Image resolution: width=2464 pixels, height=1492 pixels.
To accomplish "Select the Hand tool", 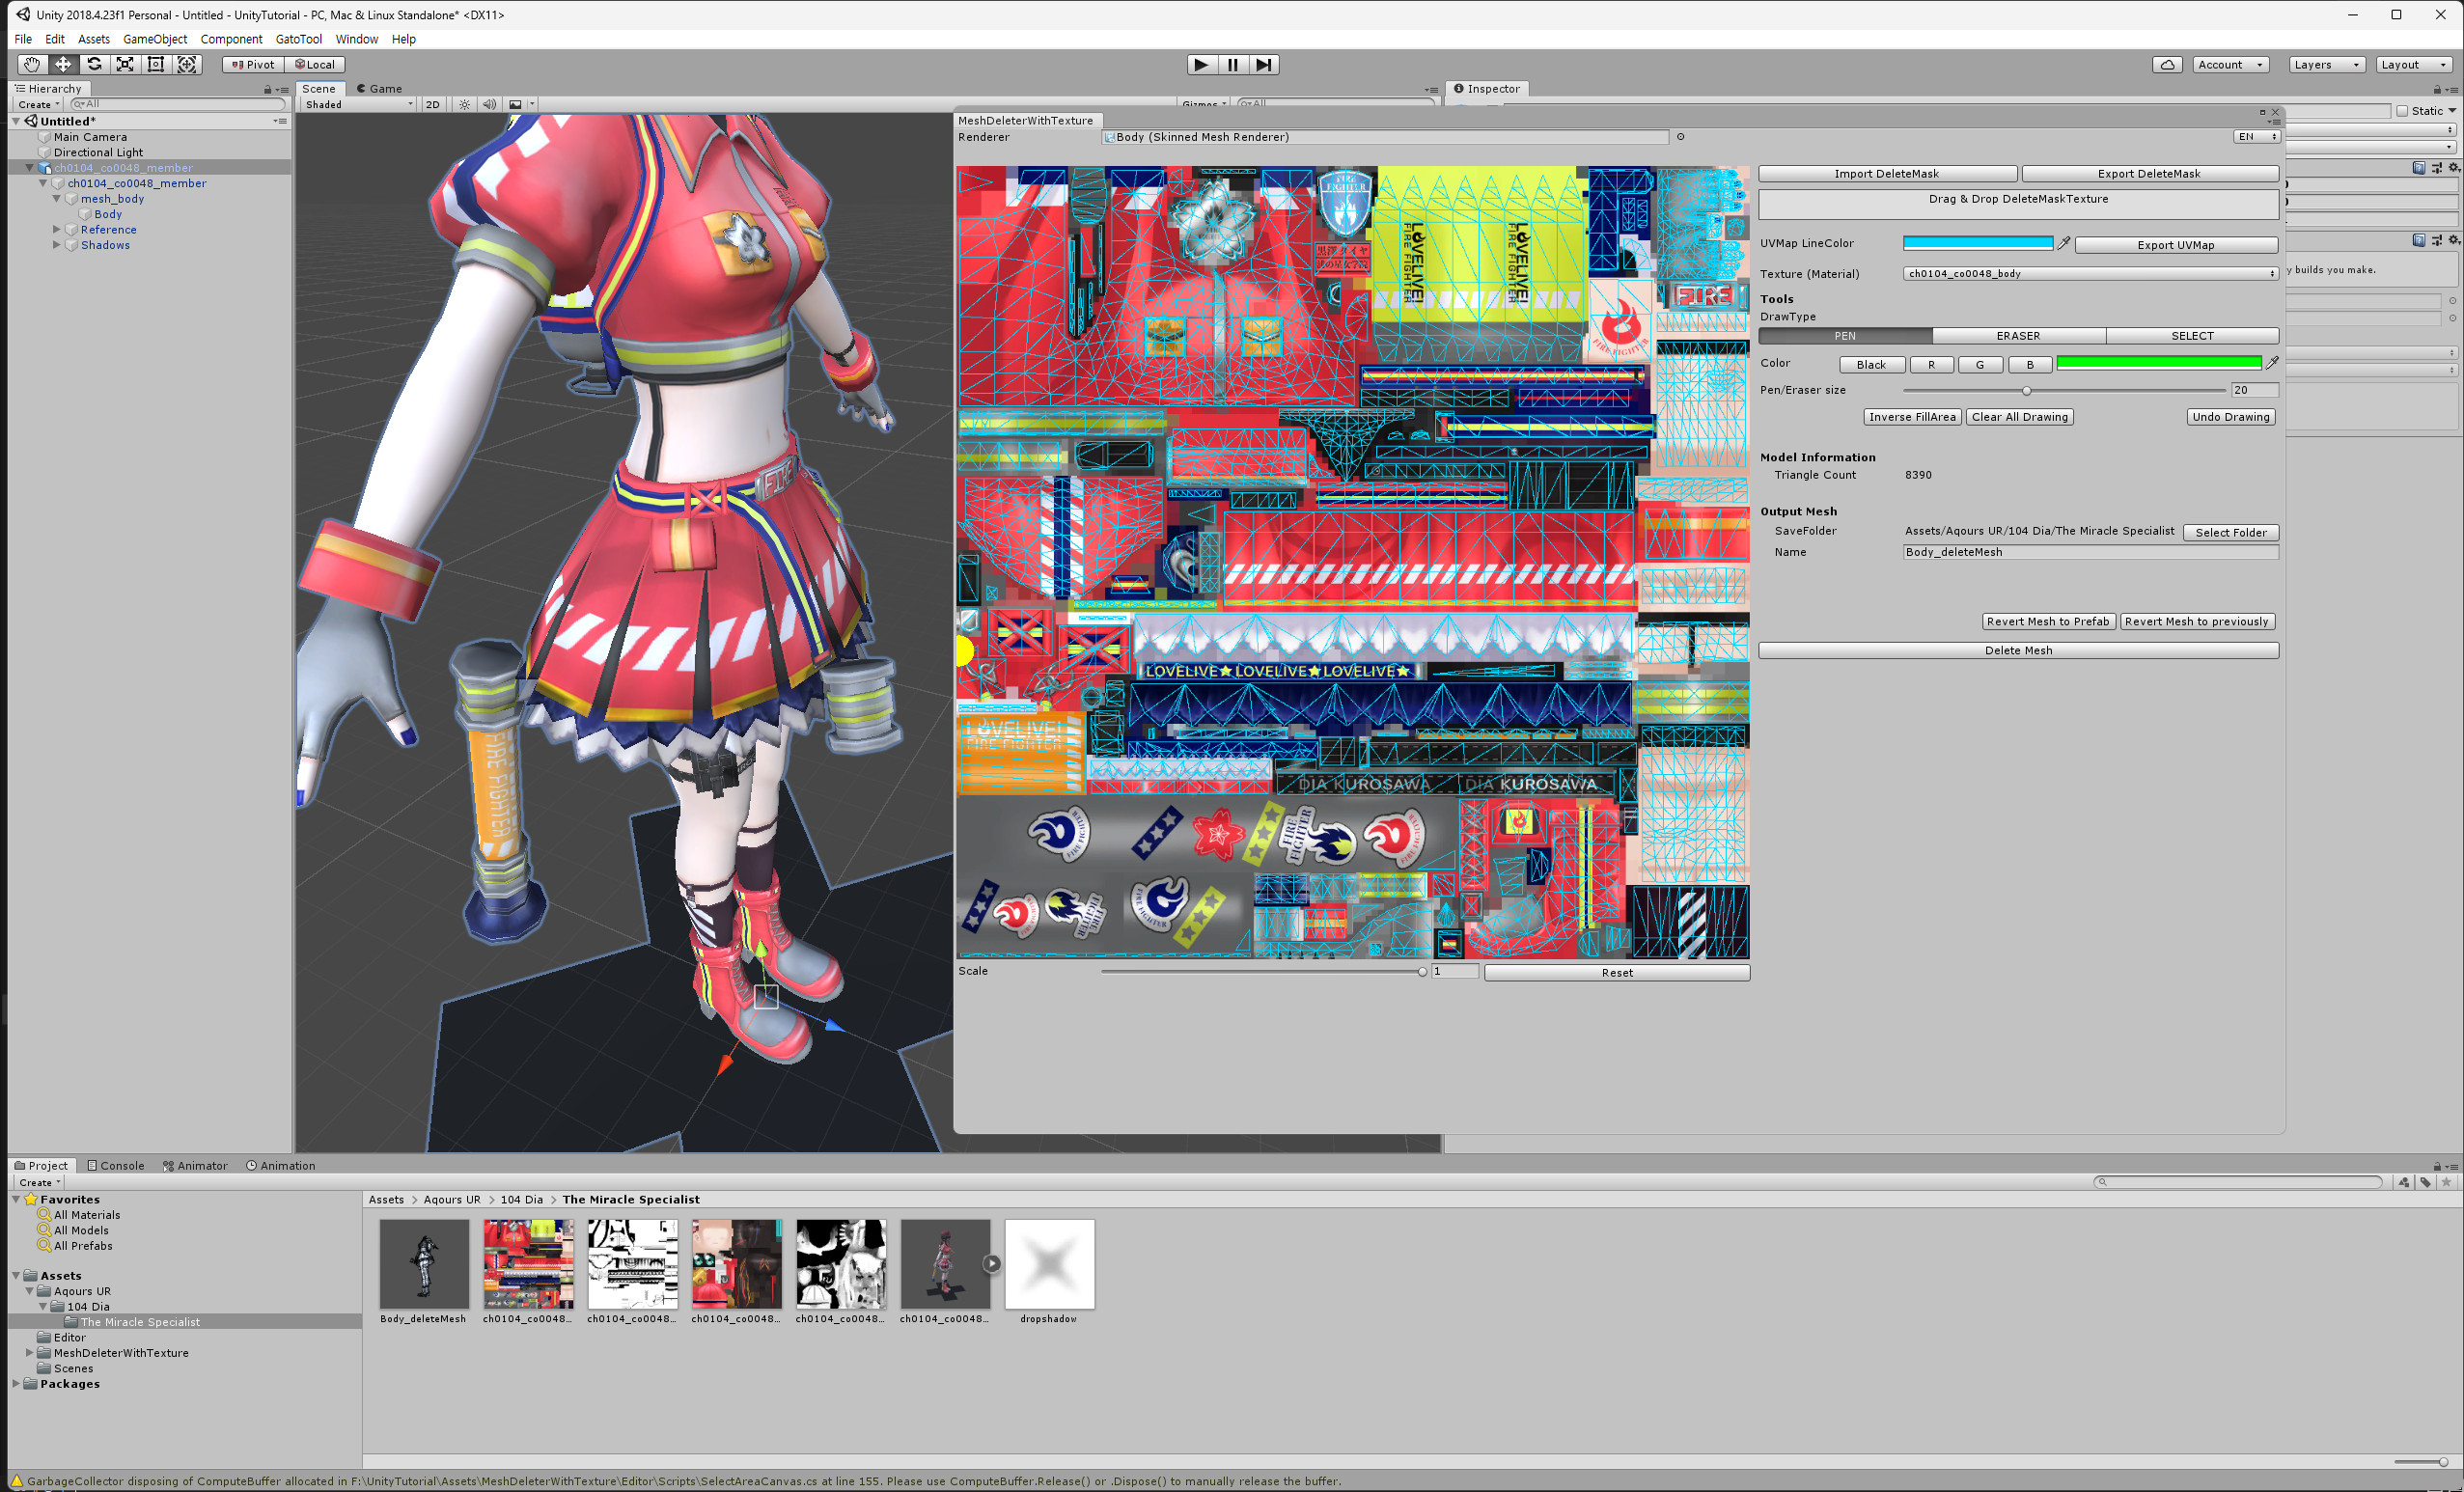I will point(32,65).
